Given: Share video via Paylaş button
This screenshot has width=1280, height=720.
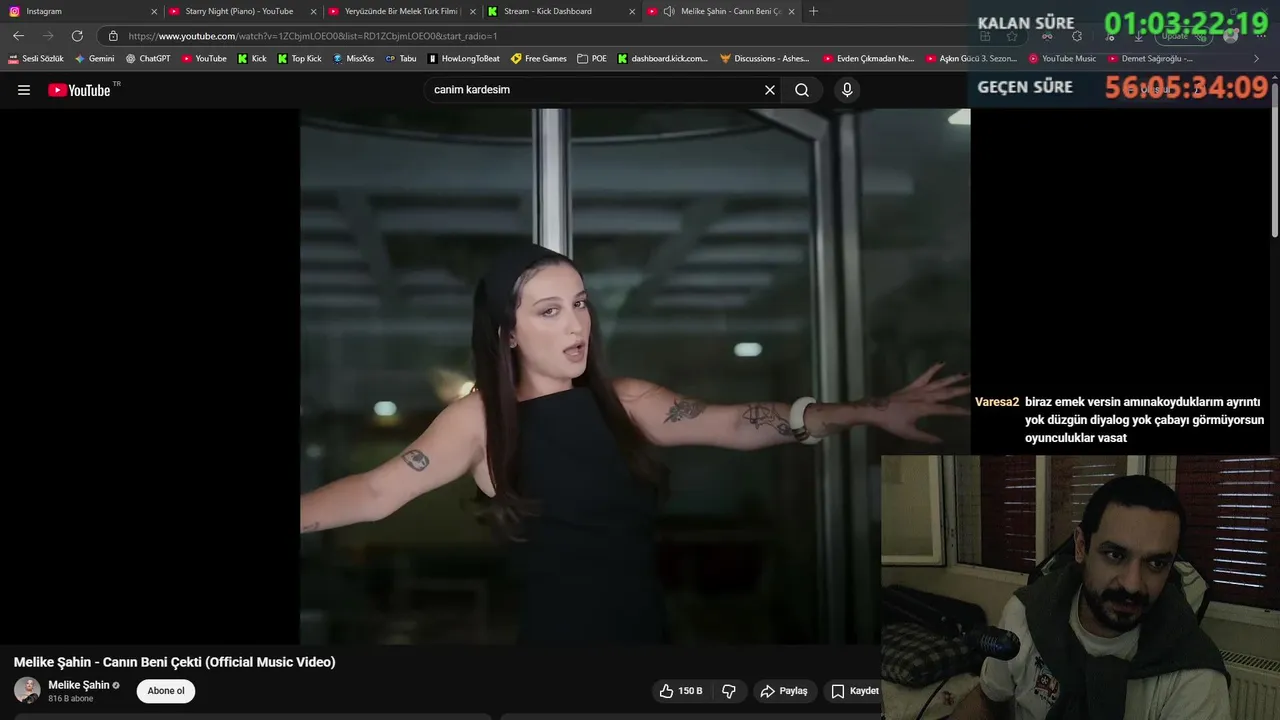Looking at the screenshot, I should (x=784, y=691).
